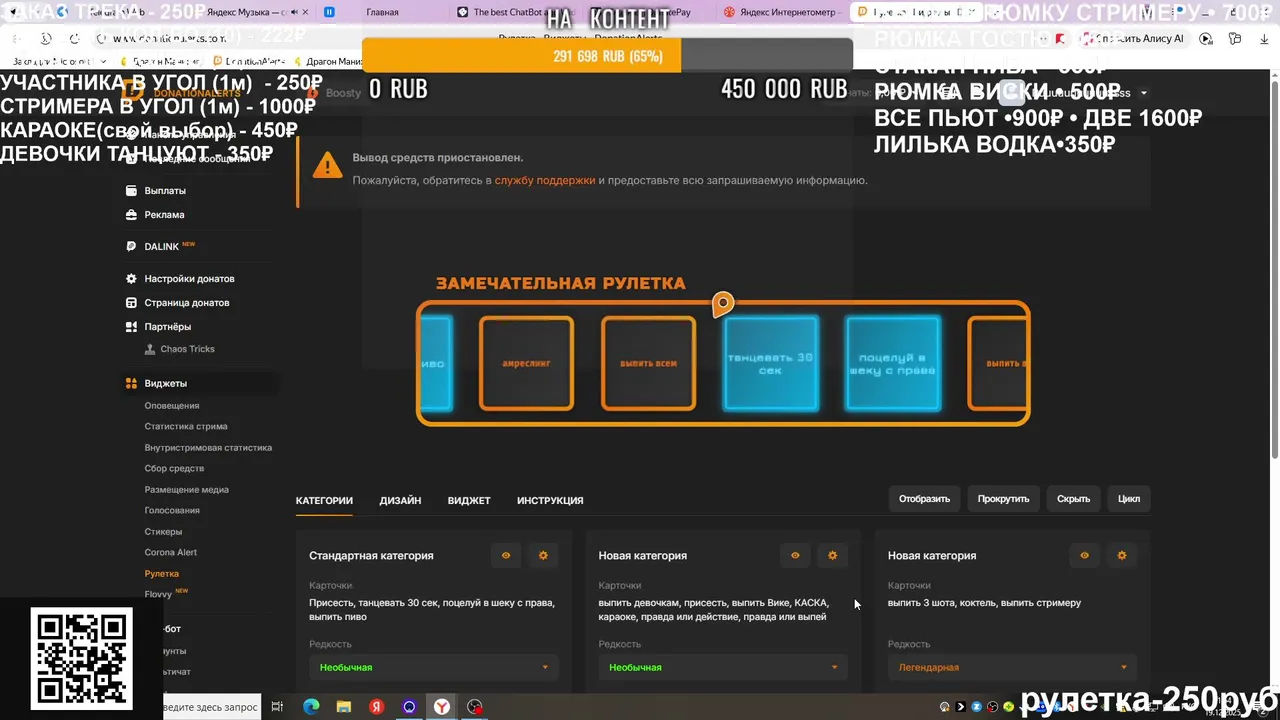Switch to the Главная browser tab

click(x=382, y=12)
